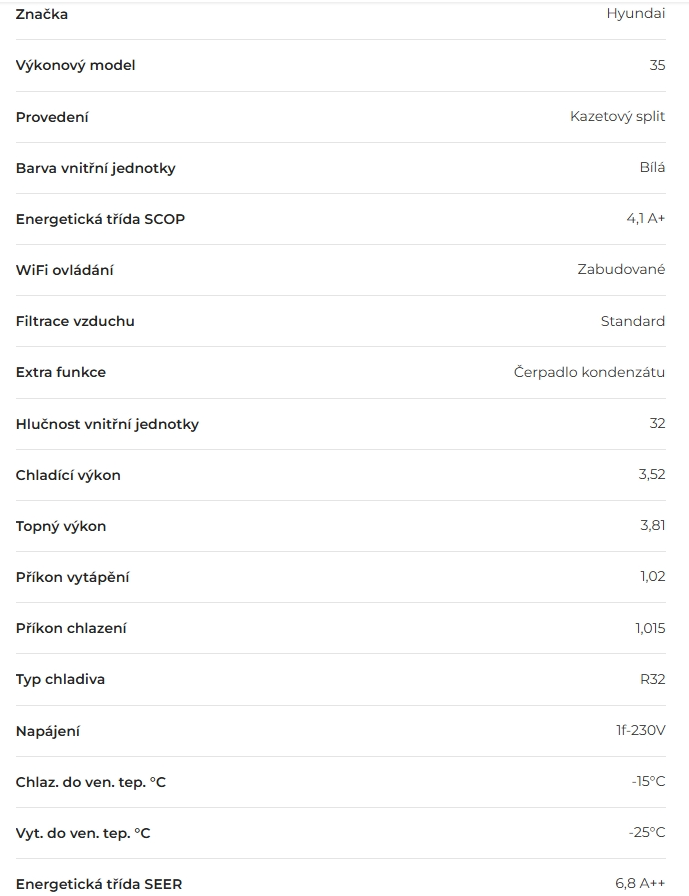Click the Vyt. do ven. tep. label
Image resolution: width=689 pixels, height=896 pixels.
click(83, 833)
